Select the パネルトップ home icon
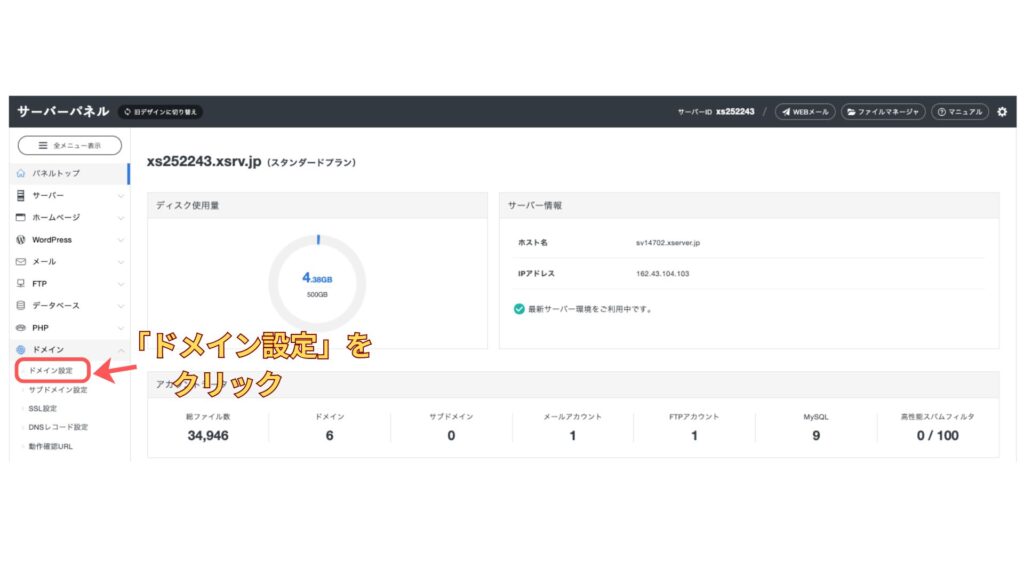 21,174
